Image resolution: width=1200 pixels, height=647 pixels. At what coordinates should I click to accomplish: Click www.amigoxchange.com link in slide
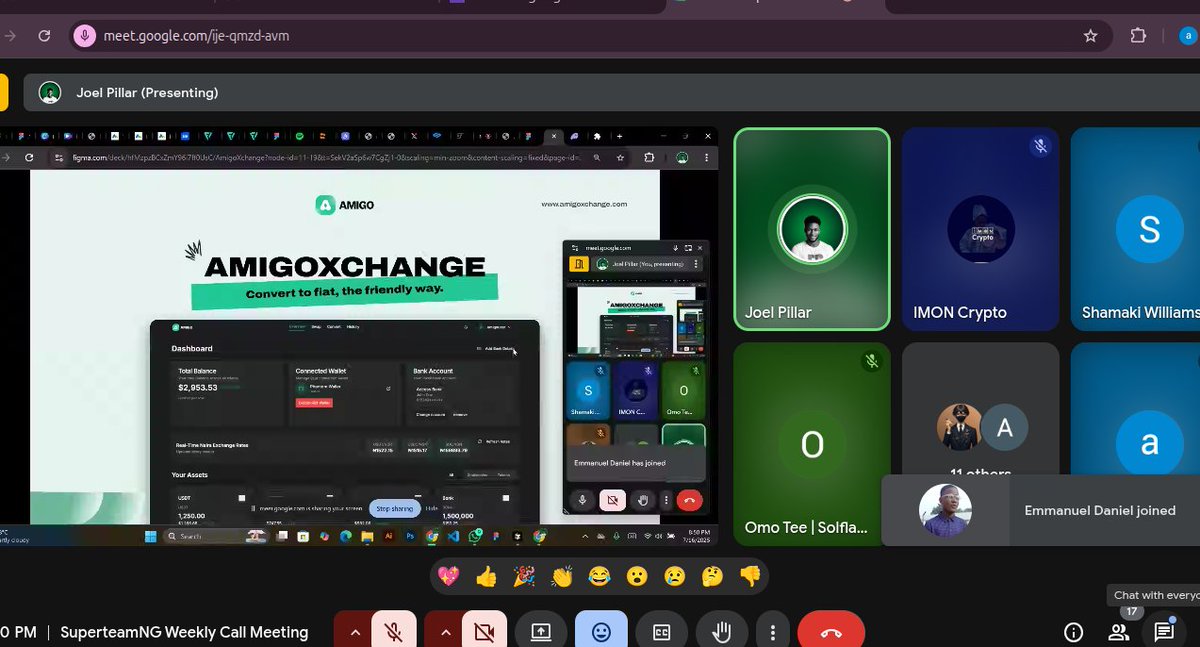584,204
